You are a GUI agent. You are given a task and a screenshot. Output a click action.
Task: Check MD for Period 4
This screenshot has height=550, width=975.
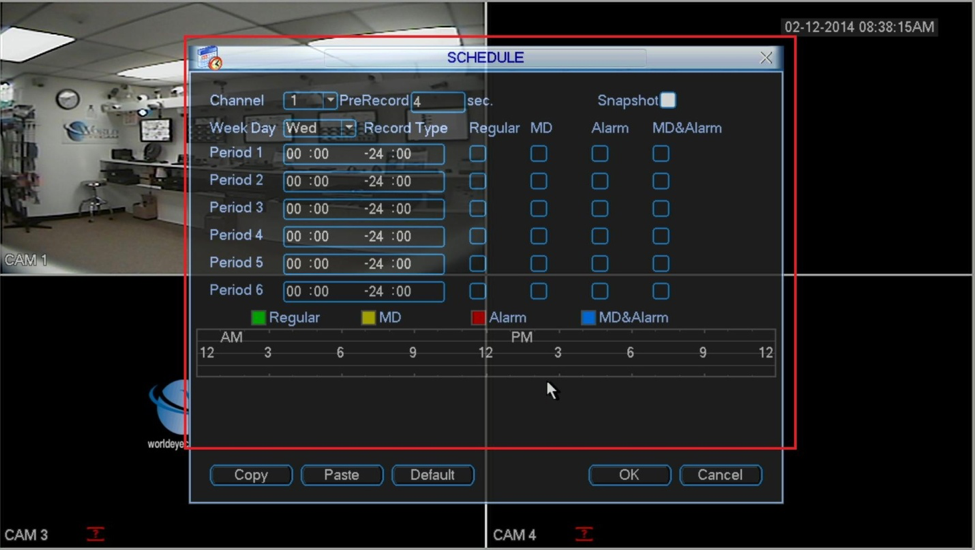click(538, 236)
